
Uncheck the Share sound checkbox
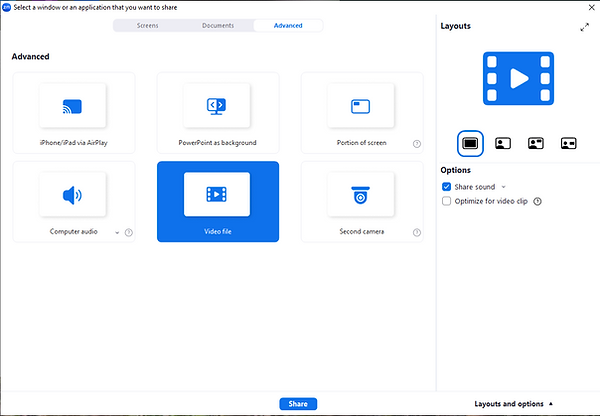(447, 187)
